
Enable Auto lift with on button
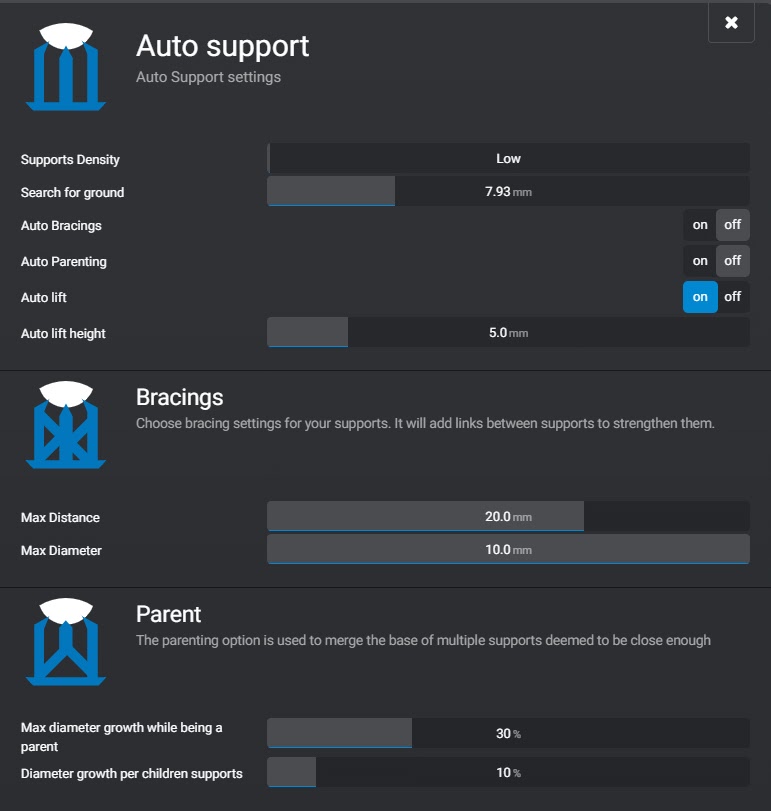click(x=700, y=297)
